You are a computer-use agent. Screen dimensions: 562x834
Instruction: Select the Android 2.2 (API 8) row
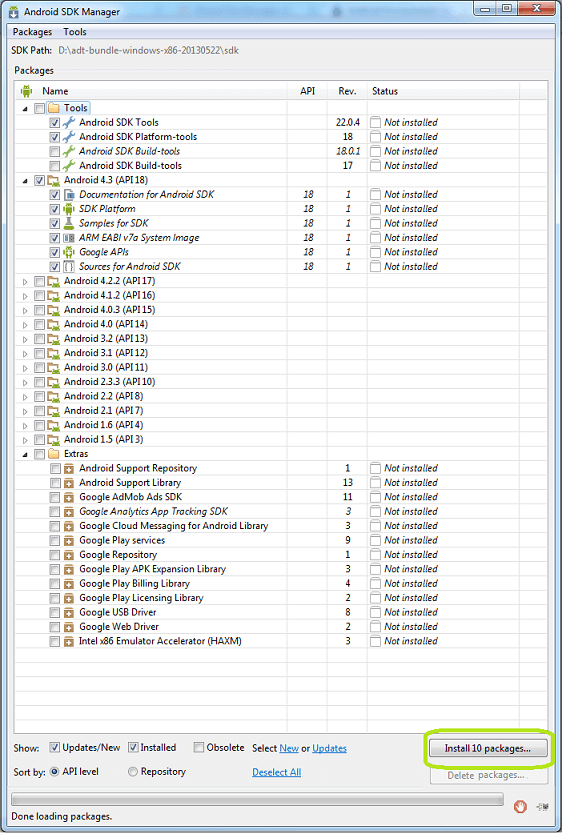pos(281,396)
